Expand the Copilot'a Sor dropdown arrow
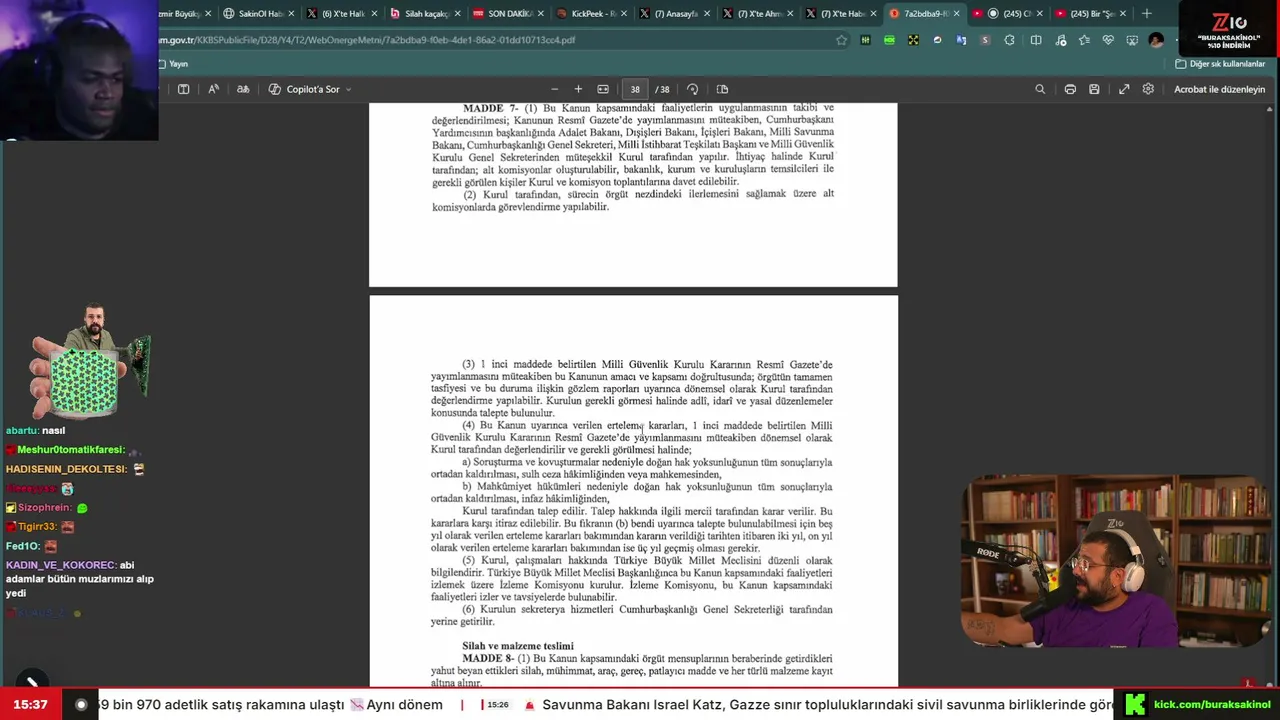Viewport: 1280px width, 720px height. pos(348,89)
